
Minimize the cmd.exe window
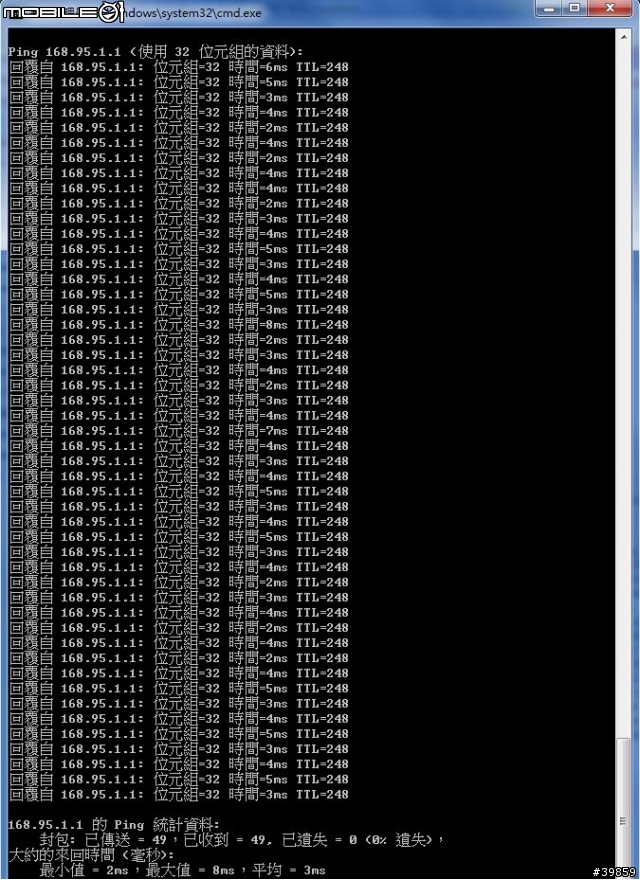[550, 8]
